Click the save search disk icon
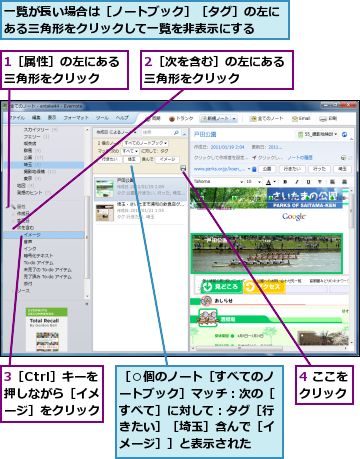360x459 pixels. [183, 168]
